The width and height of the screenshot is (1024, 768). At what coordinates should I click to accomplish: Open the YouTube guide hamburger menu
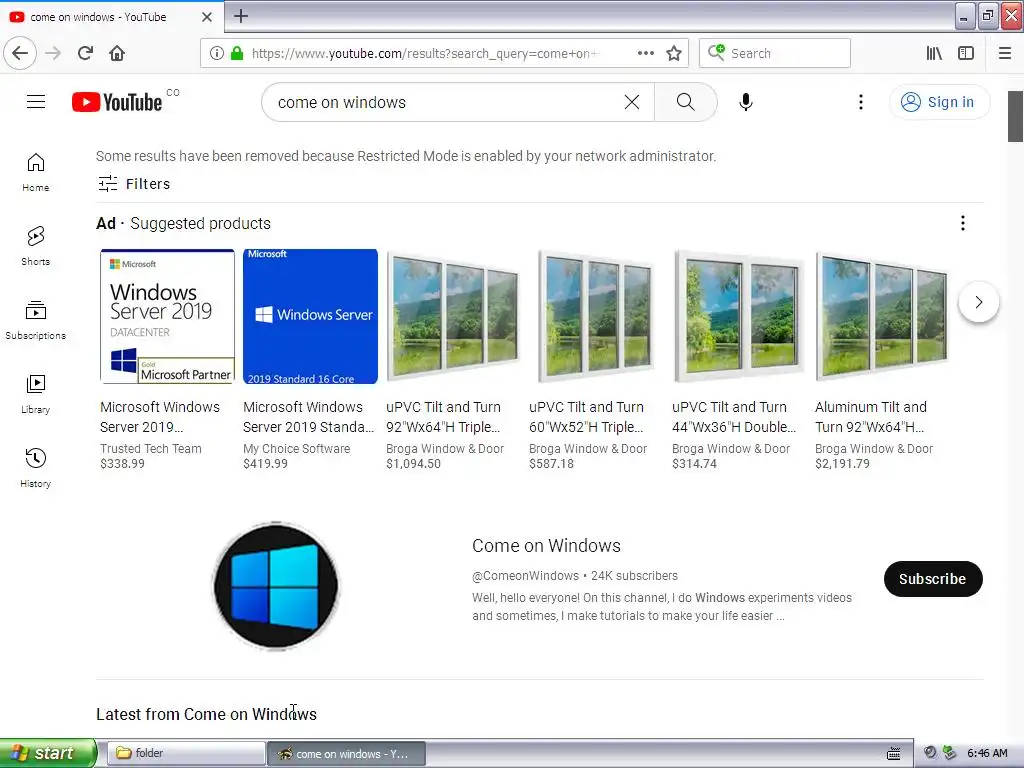point(36,102)
